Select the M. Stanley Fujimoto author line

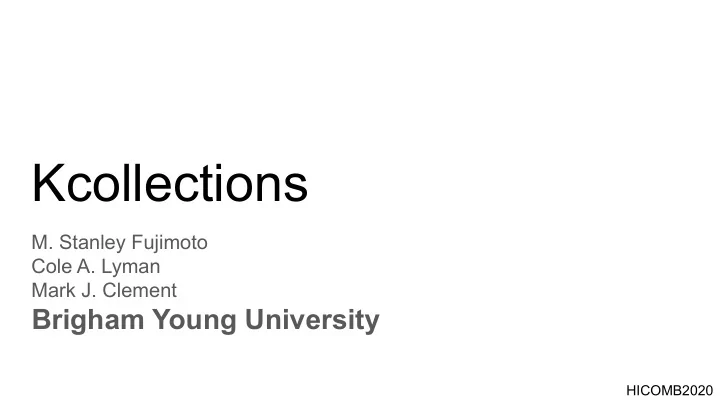[x=119, y=243]
